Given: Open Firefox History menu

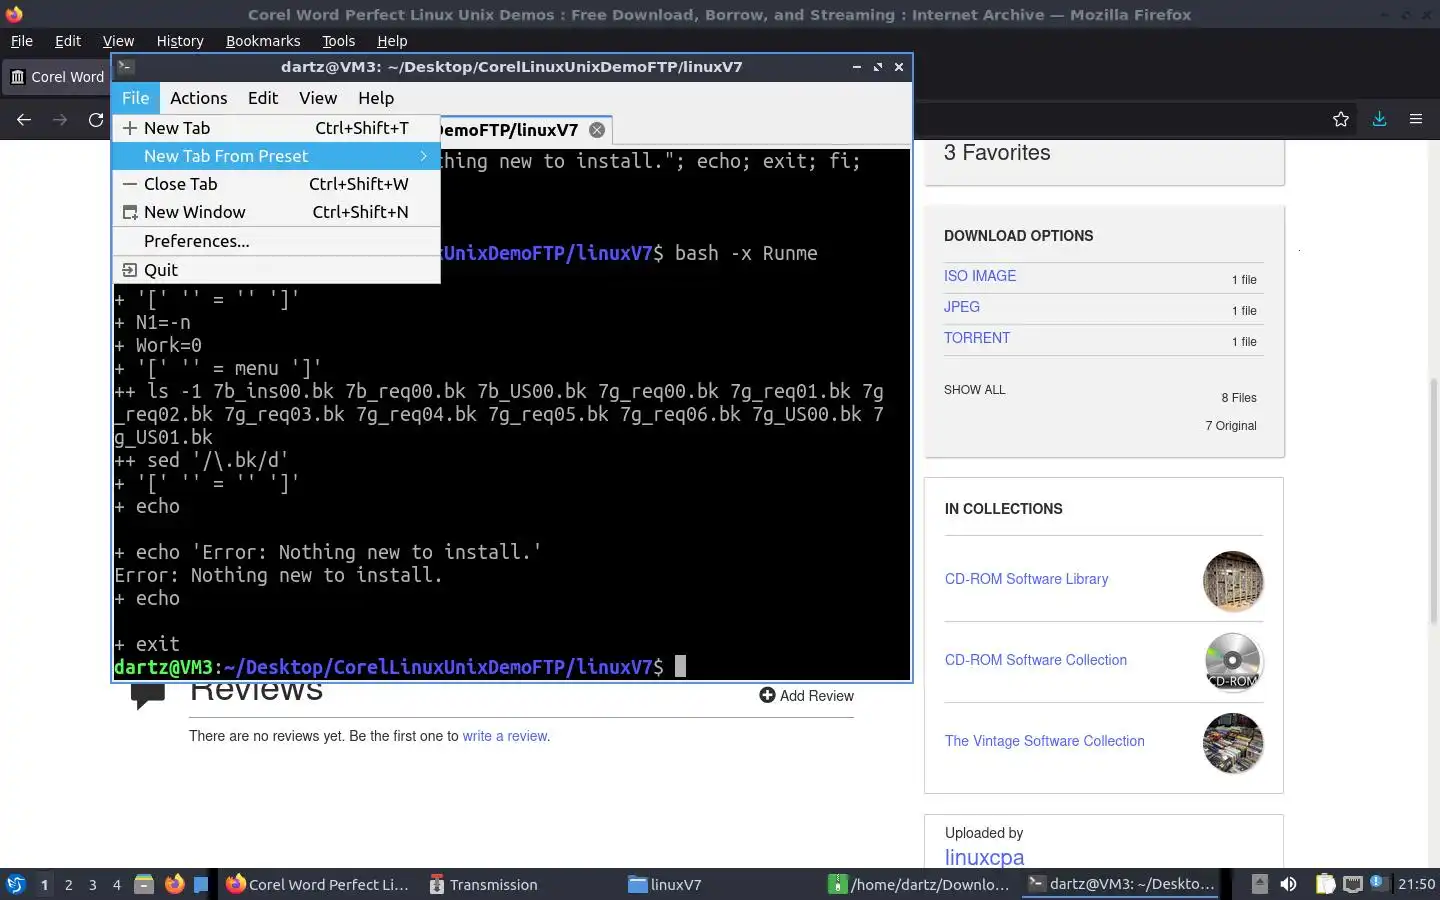Looking at the screenshot, I should coord(180,41).
